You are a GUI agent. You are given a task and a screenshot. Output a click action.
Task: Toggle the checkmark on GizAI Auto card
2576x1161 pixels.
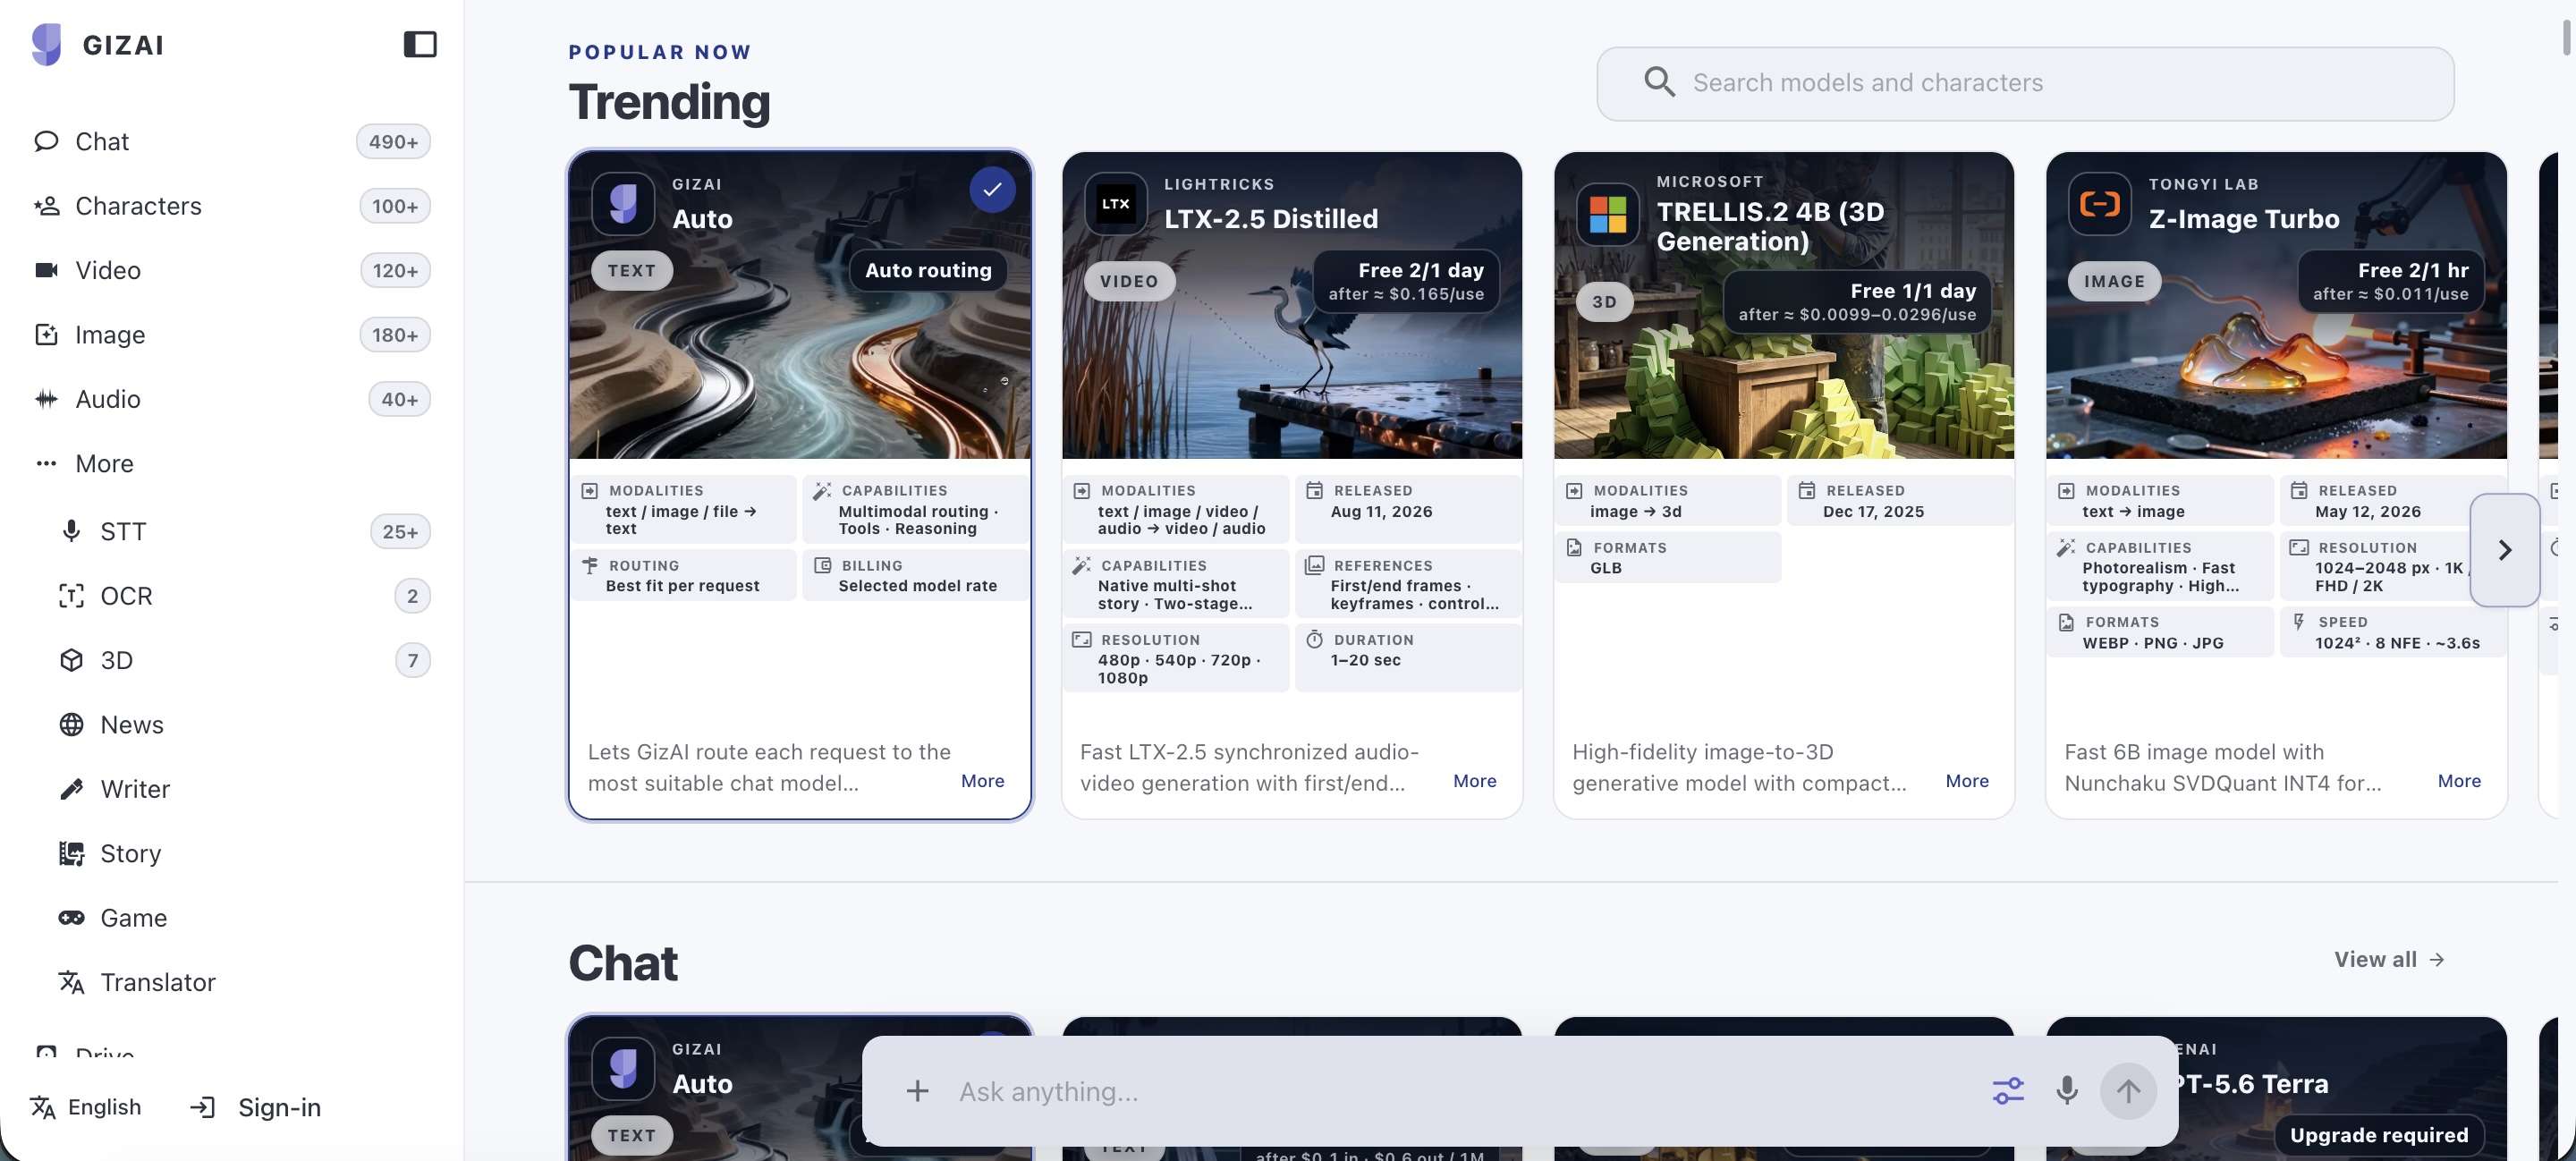point(992,189)
